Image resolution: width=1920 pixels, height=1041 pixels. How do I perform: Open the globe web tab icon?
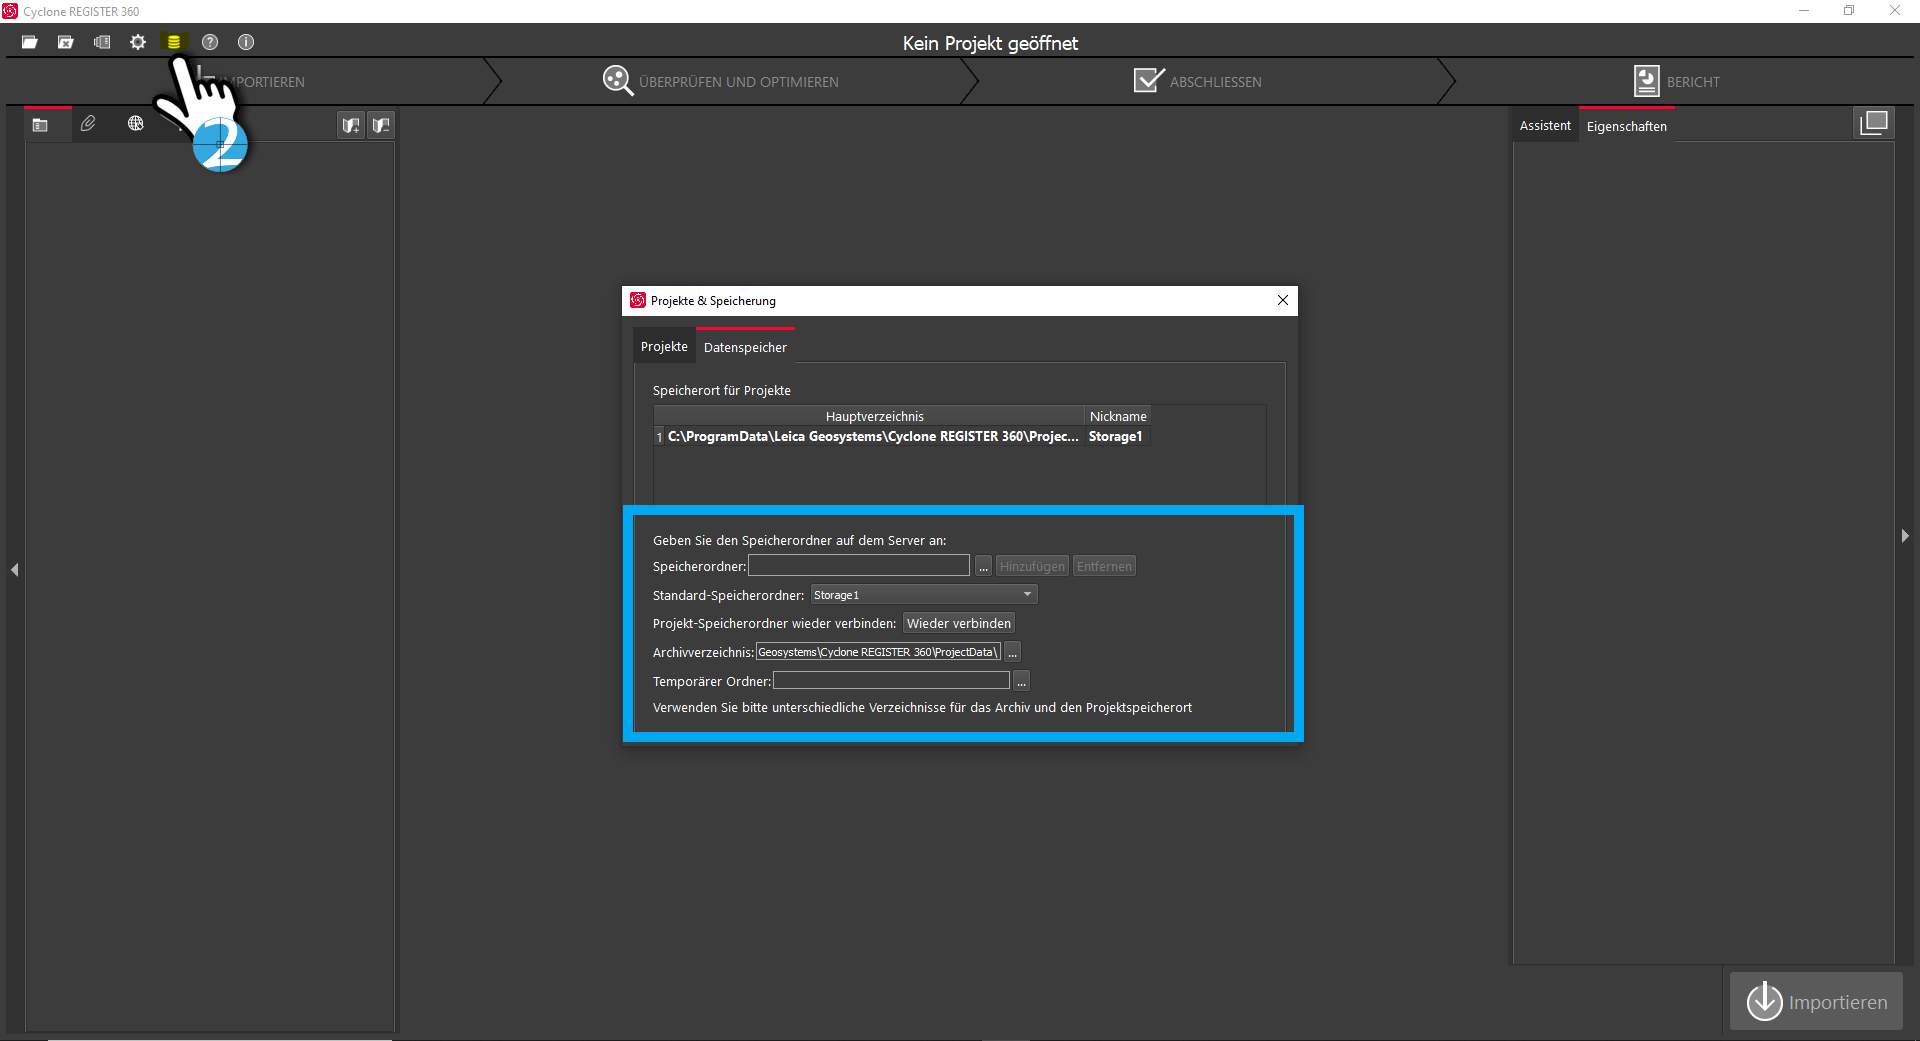pyautogui.click(x=136, y=124)
